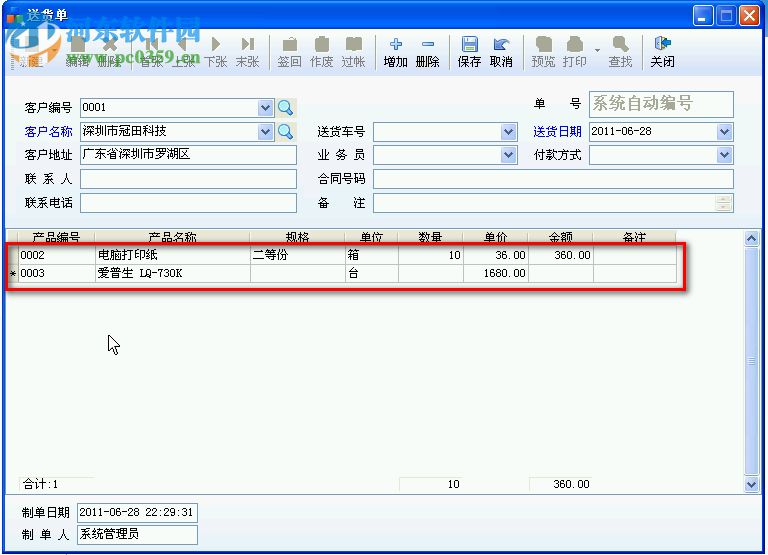Click the 产品编号 column header
The image size is (768, 555).
[56, 238]
